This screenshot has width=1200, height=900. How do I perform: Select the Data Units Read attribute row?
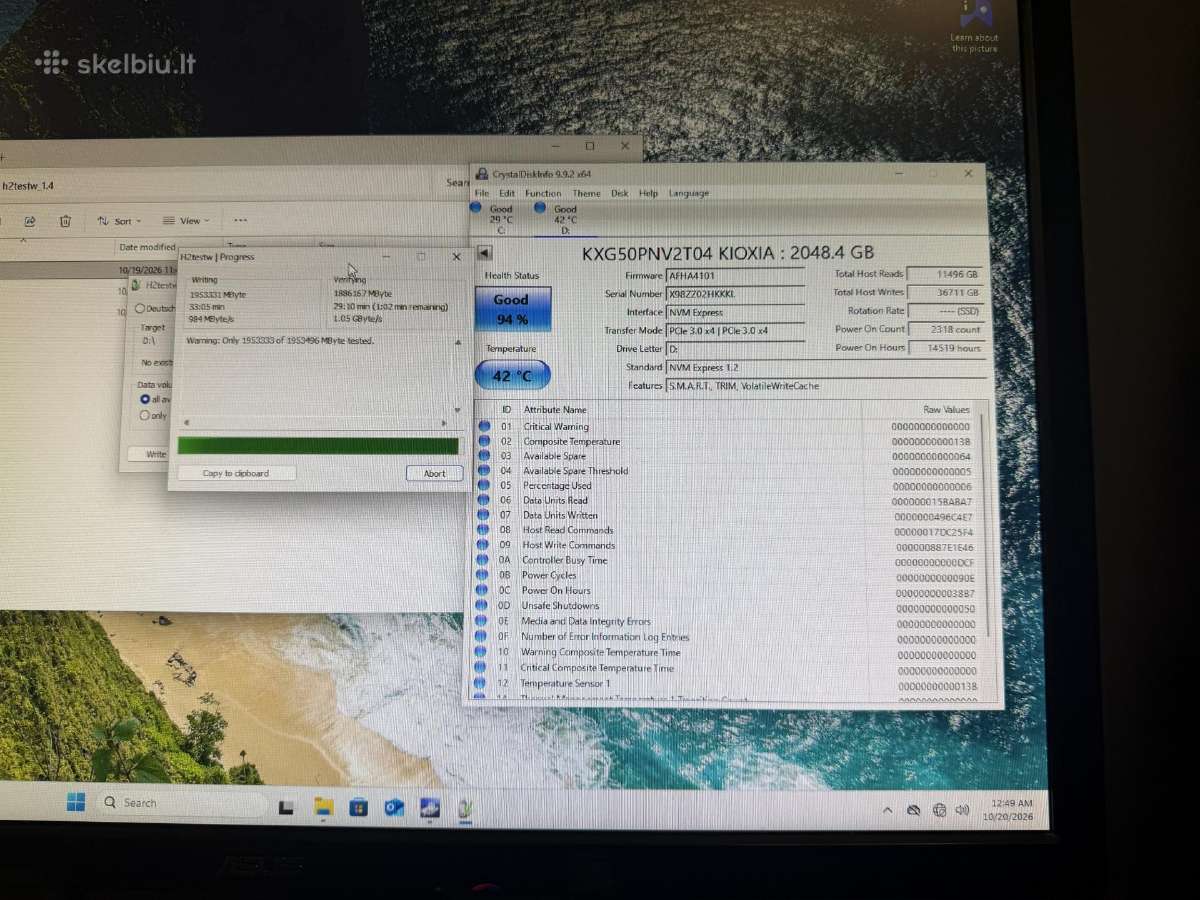[727, 500]
